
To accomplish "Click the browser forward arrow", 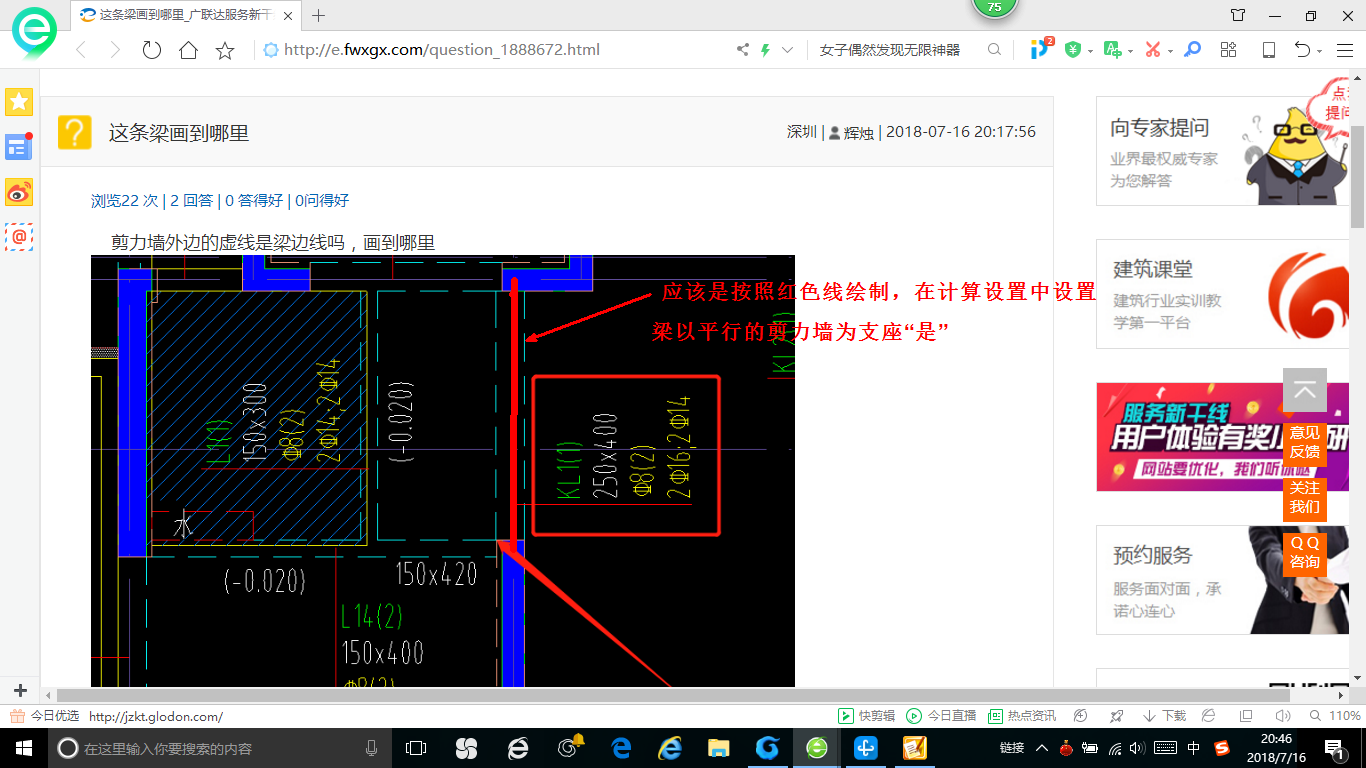I will 114,50.
